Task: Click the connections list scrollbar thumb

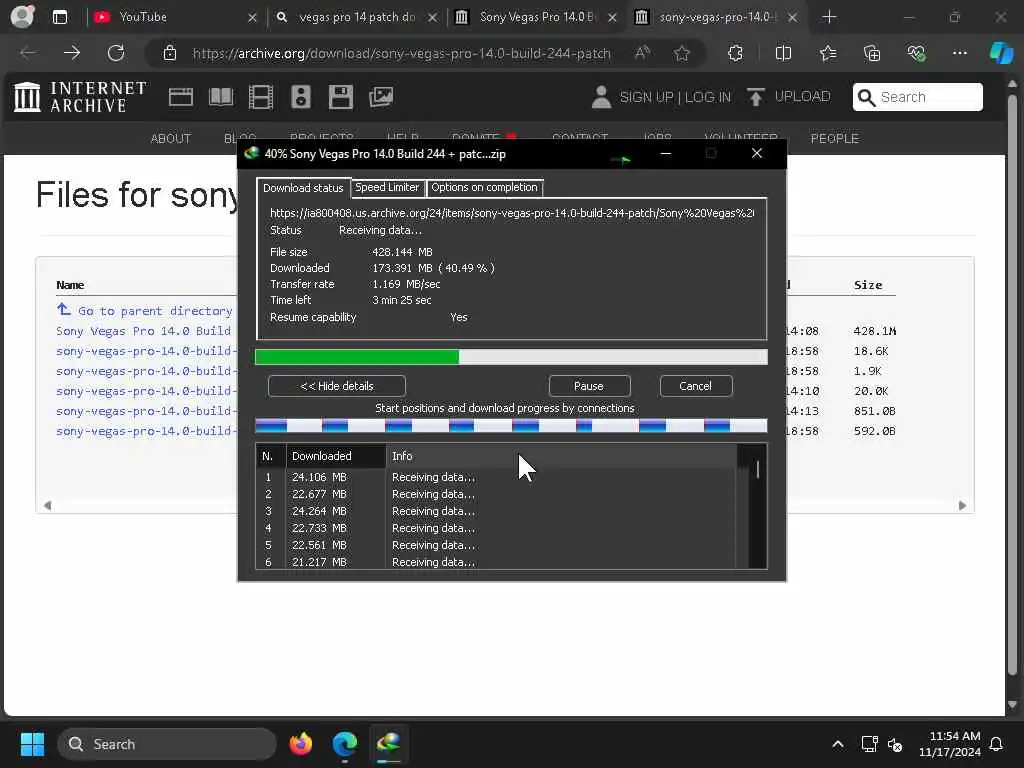Action: [758, 469]
